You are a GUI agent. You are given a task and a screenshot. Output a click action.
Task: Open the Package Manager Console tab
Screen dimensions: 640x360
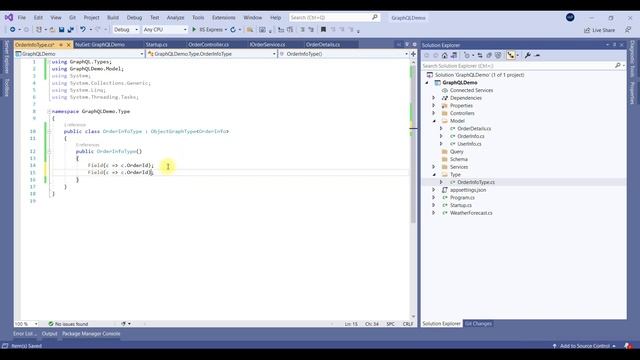tap(91, 334)
